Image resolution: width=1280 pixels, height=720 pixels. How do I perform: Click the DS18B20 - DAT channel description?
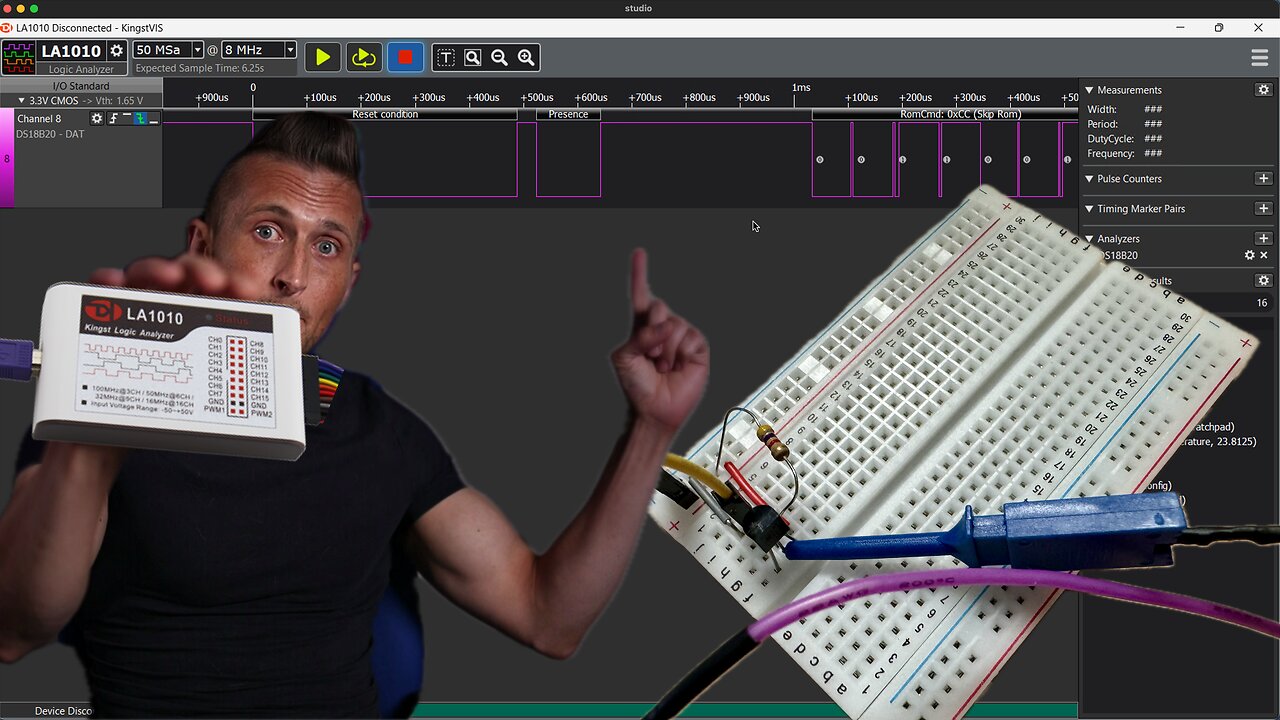pyautogui.click(x=50, y=134)
